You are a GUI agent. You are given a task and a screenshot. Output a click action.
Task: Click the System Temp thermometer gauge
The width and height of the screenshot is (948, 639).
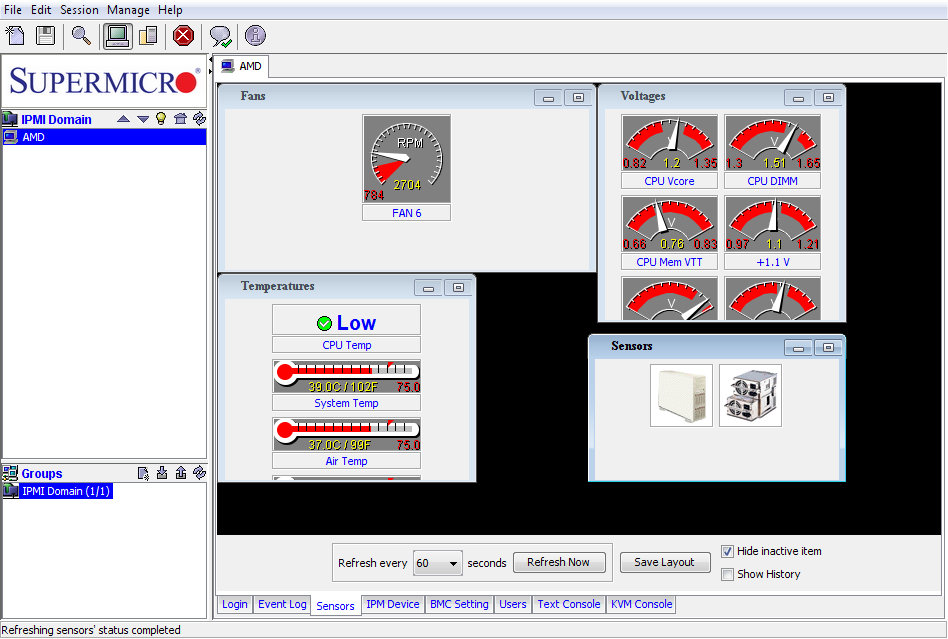click(346, 376)
